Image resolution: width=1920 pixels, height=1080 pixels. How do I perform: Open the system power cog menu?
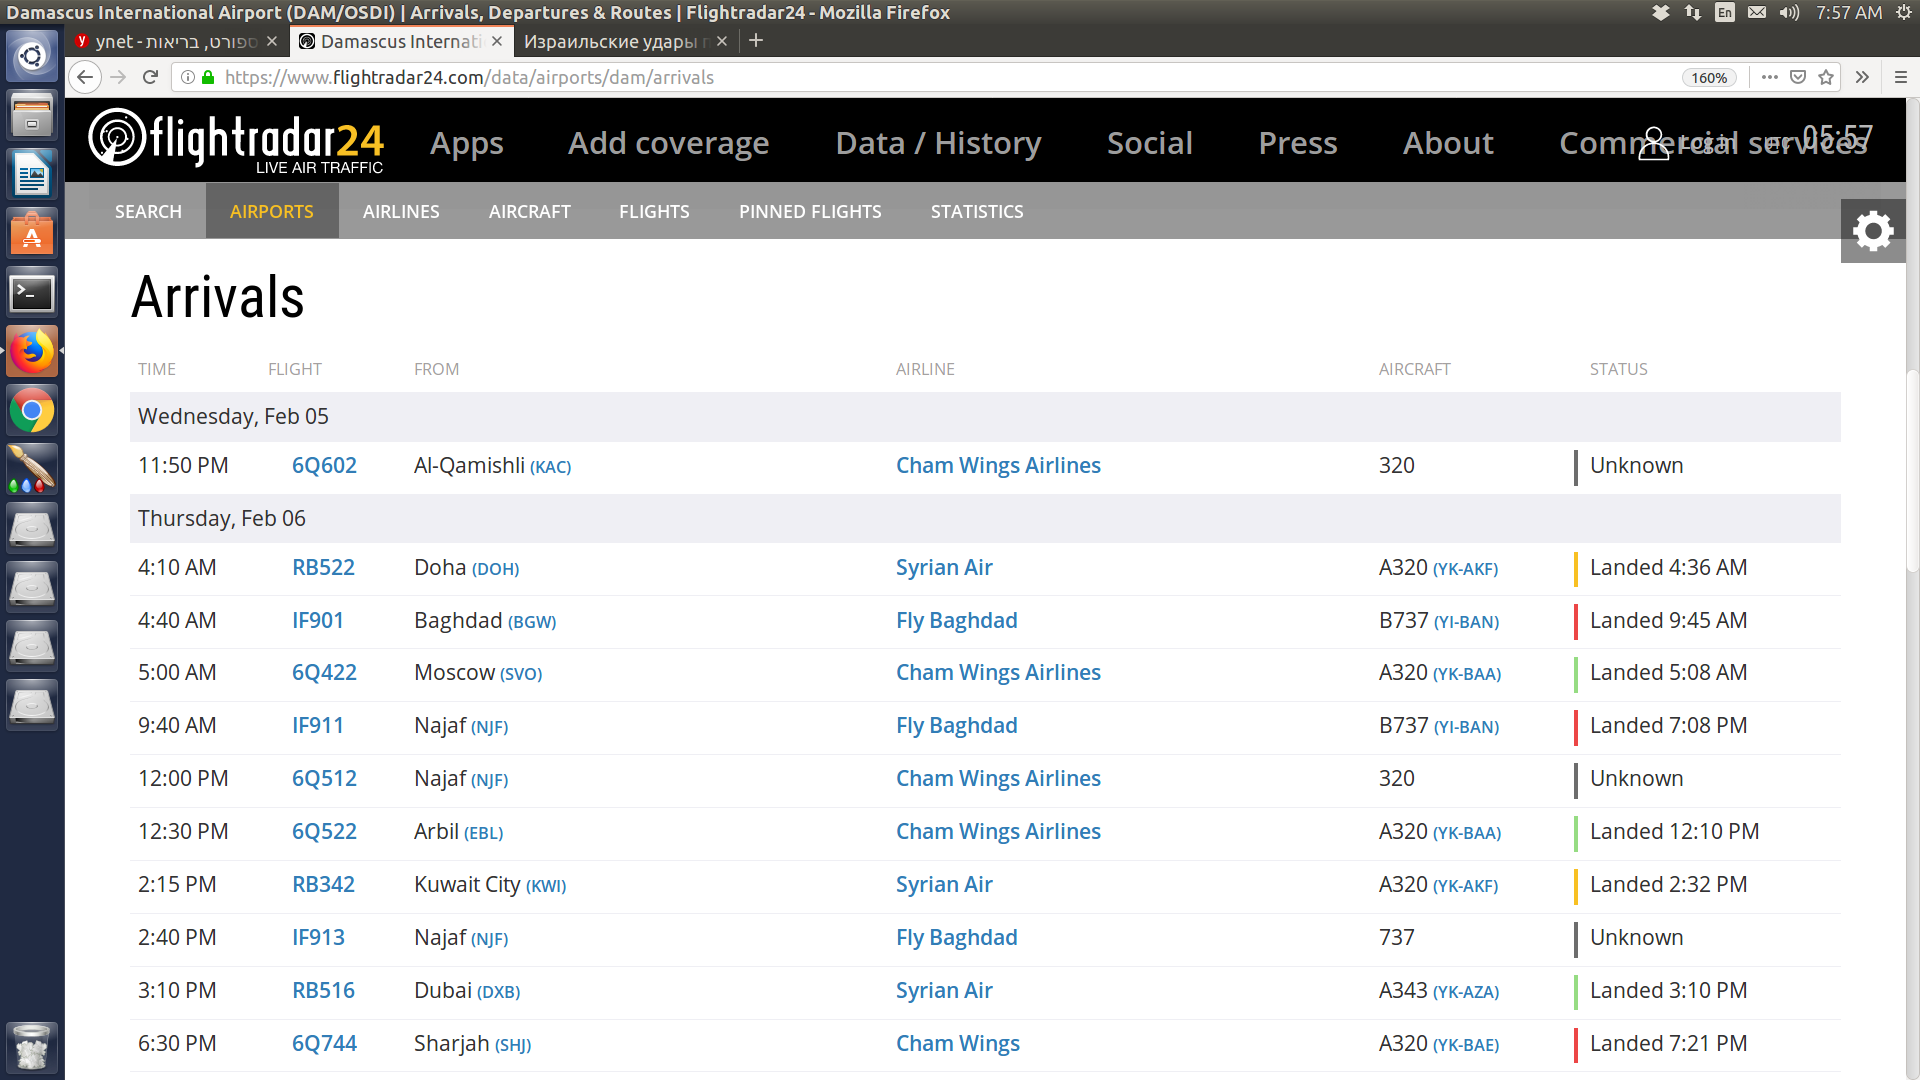point(1904,12)
